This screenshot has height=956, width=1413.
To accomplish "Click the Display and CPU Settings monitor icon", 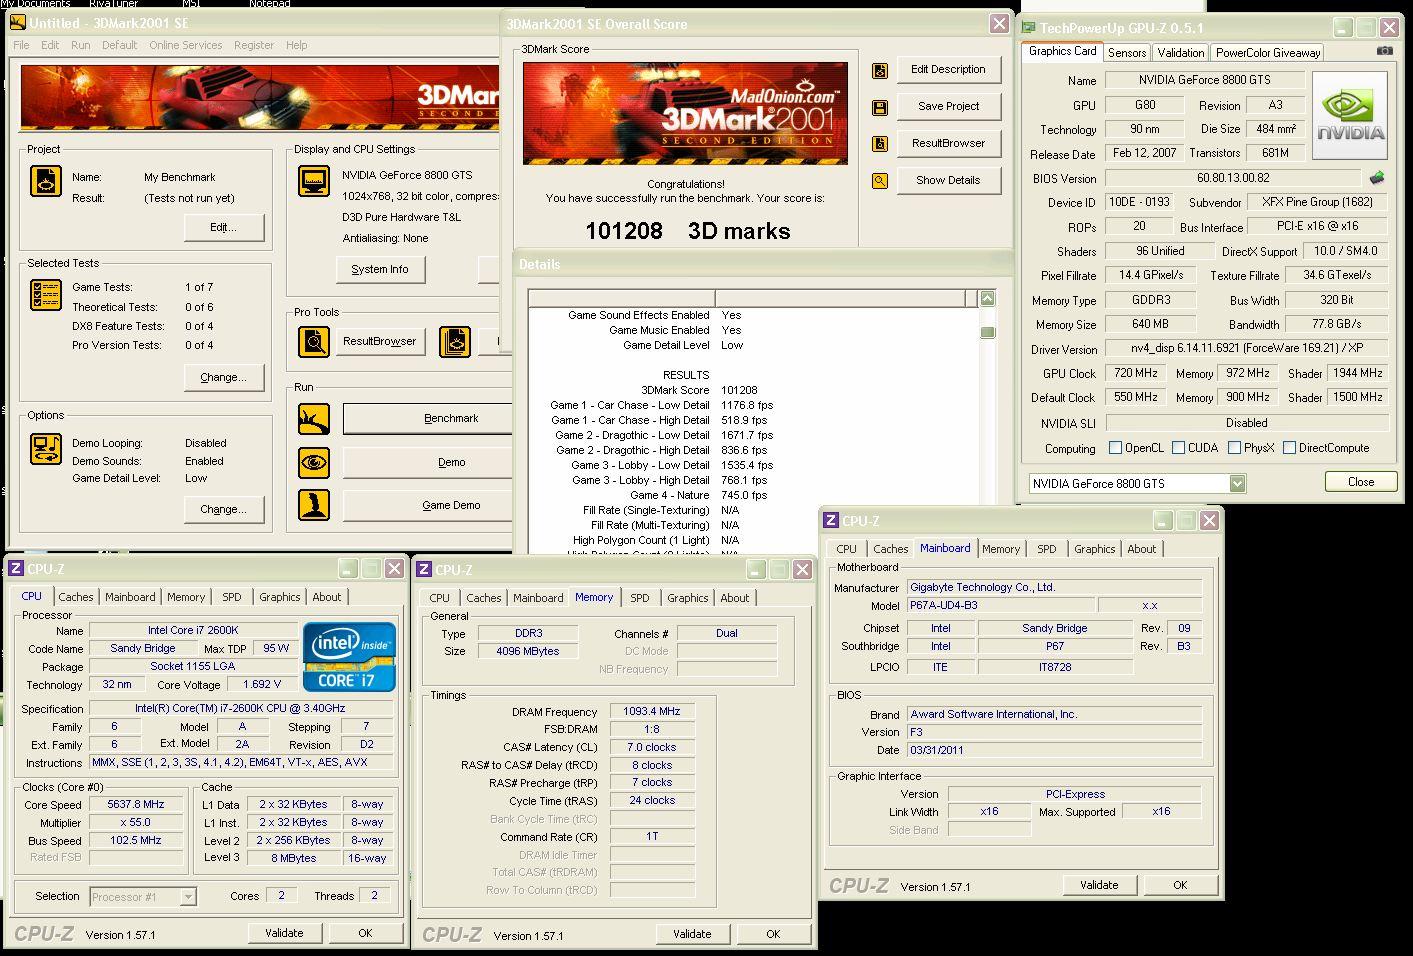I will pyautogui.click(x=314, y=182).
